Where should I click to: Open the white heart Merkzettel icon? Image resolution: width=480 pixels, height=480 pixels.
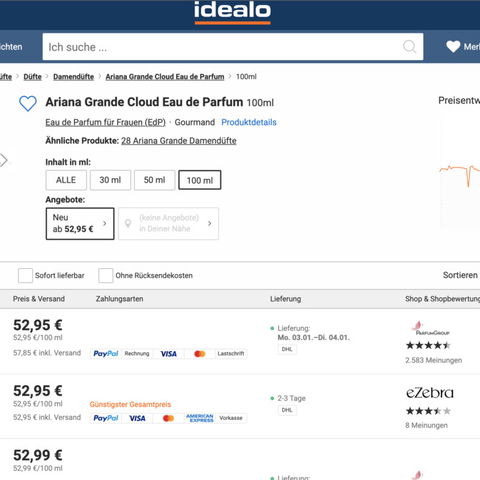click(453, 46)
